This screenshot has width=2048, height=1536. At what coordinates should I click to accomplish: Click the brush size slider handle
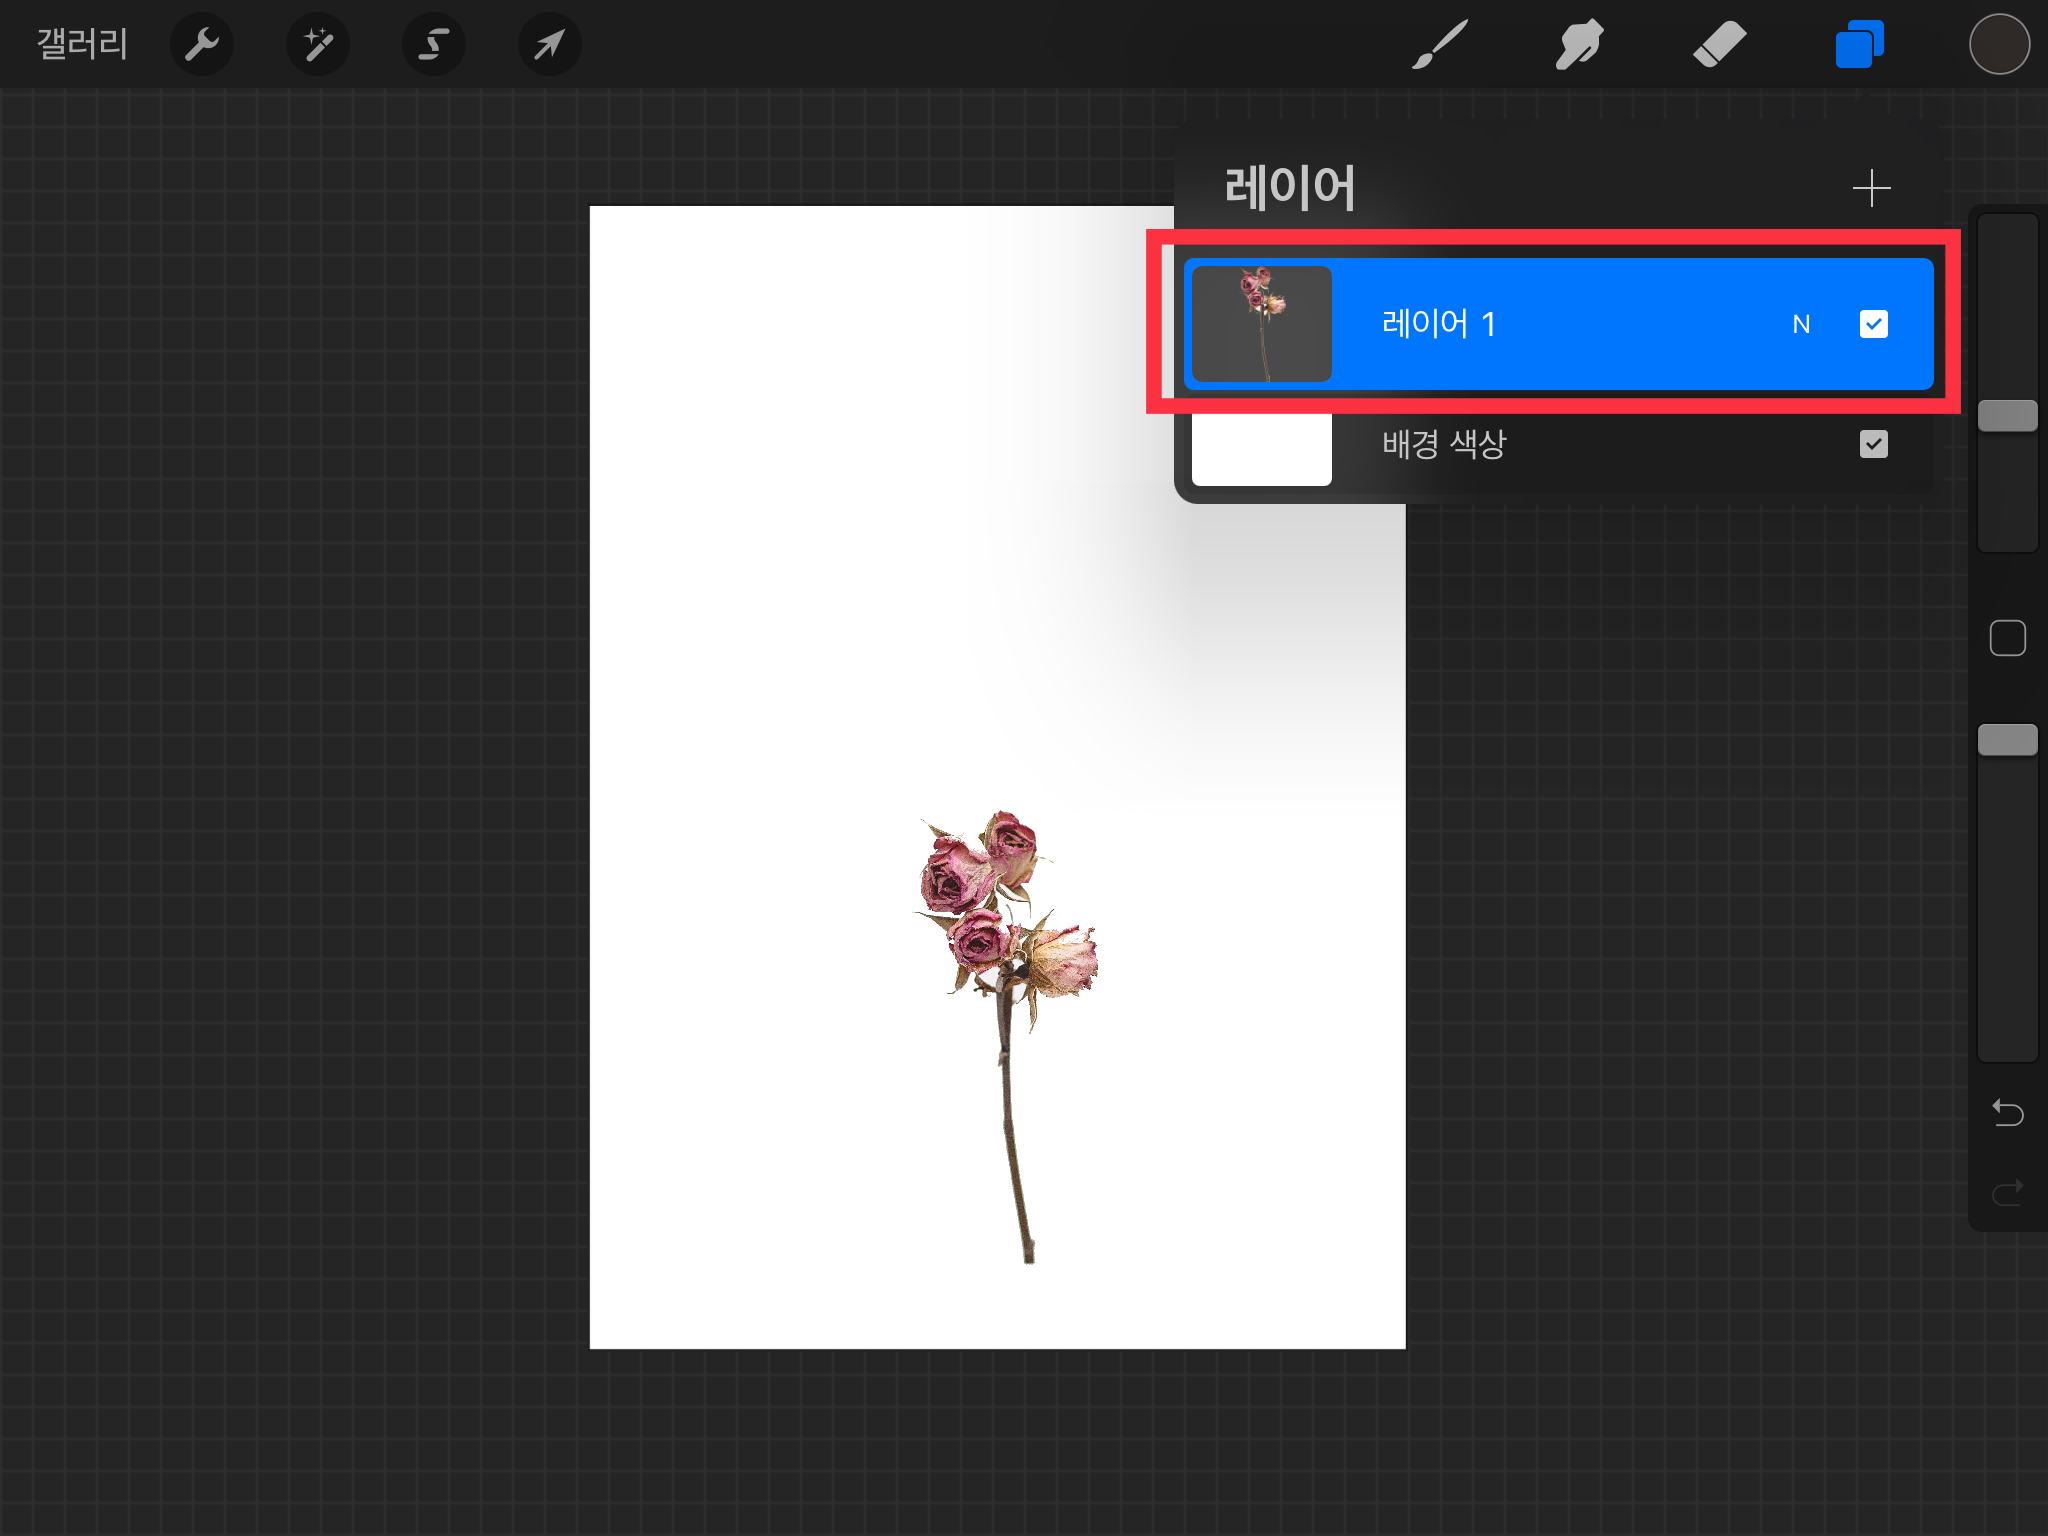coord(2007,416)
